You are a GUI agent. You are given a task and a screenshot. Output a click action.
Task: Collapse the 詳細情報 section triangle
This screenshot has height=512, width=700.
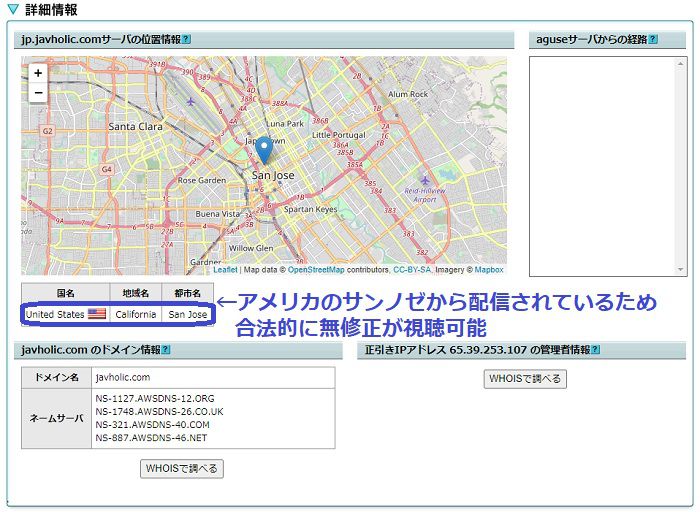pyautogui.click(x=14, y=9)
